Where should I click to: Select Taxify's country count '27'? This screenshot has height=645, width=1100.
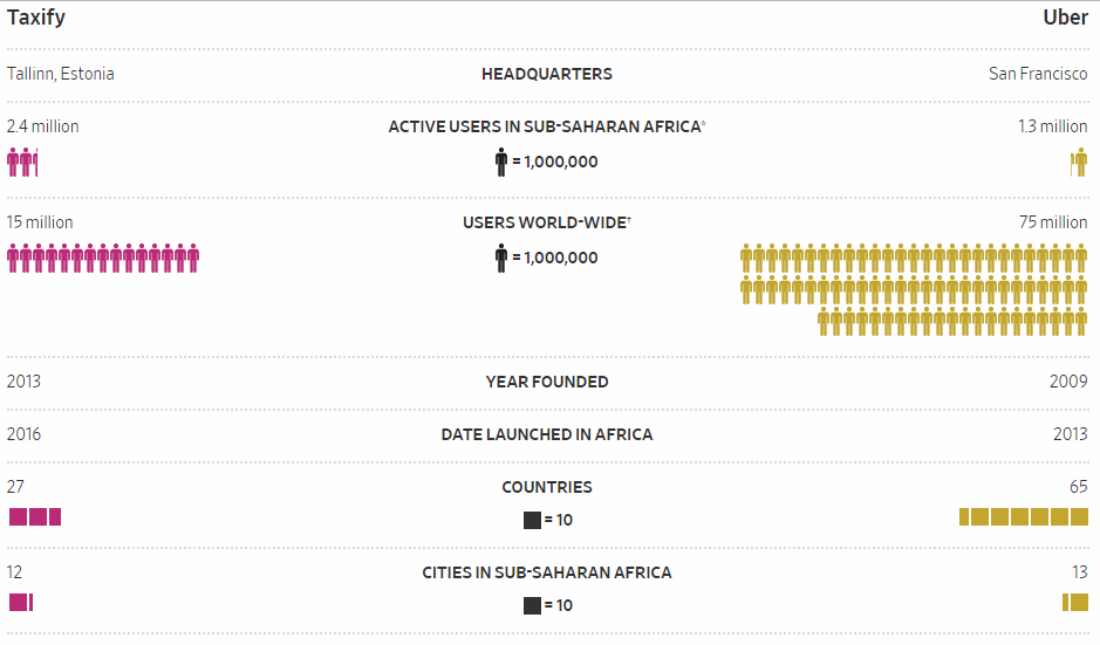click(x=15, y=487)
